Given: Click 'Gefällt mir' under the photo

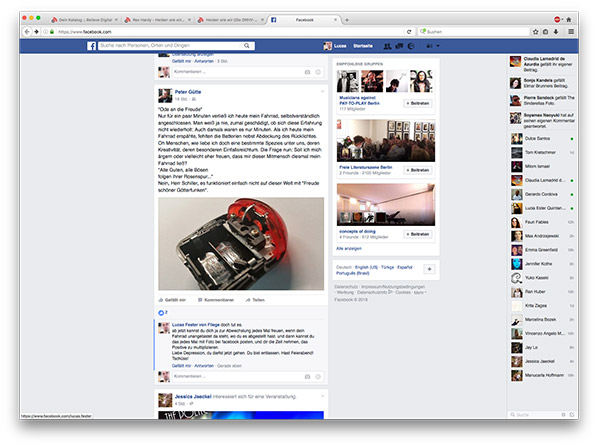Looking at the screenshot, I should [172, 300].
